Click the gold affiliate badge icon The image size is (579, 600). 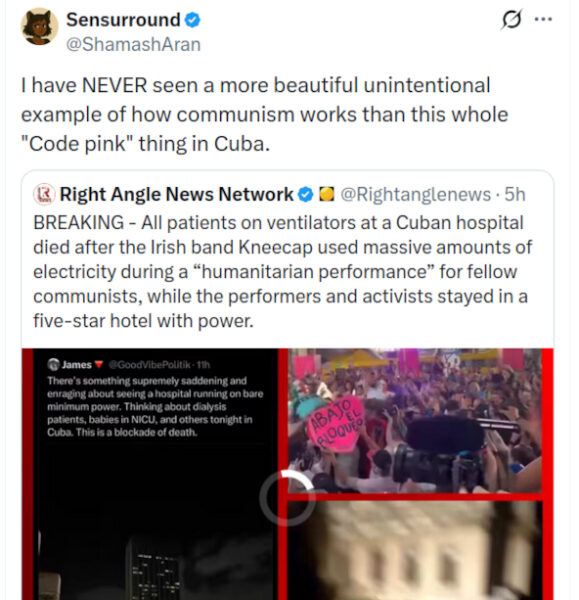[x=326, y=194]
